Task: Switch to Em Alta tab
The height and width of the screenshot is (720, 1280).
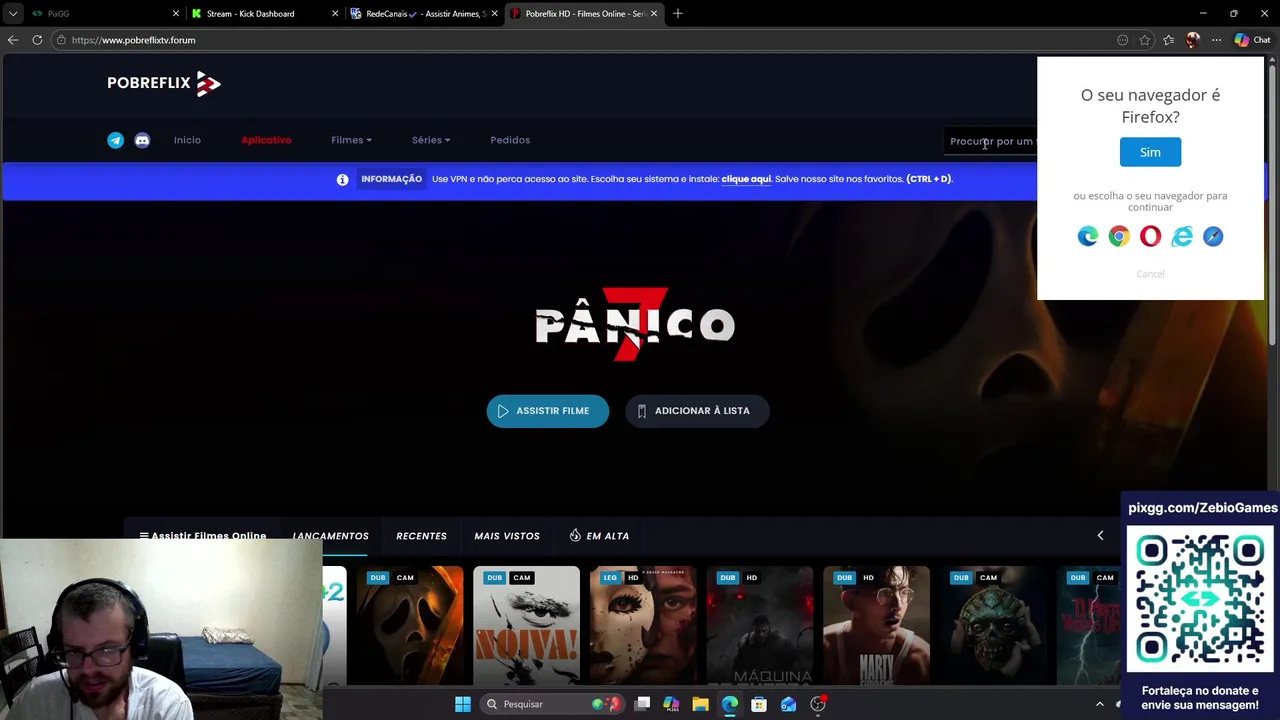Action: 599,536
